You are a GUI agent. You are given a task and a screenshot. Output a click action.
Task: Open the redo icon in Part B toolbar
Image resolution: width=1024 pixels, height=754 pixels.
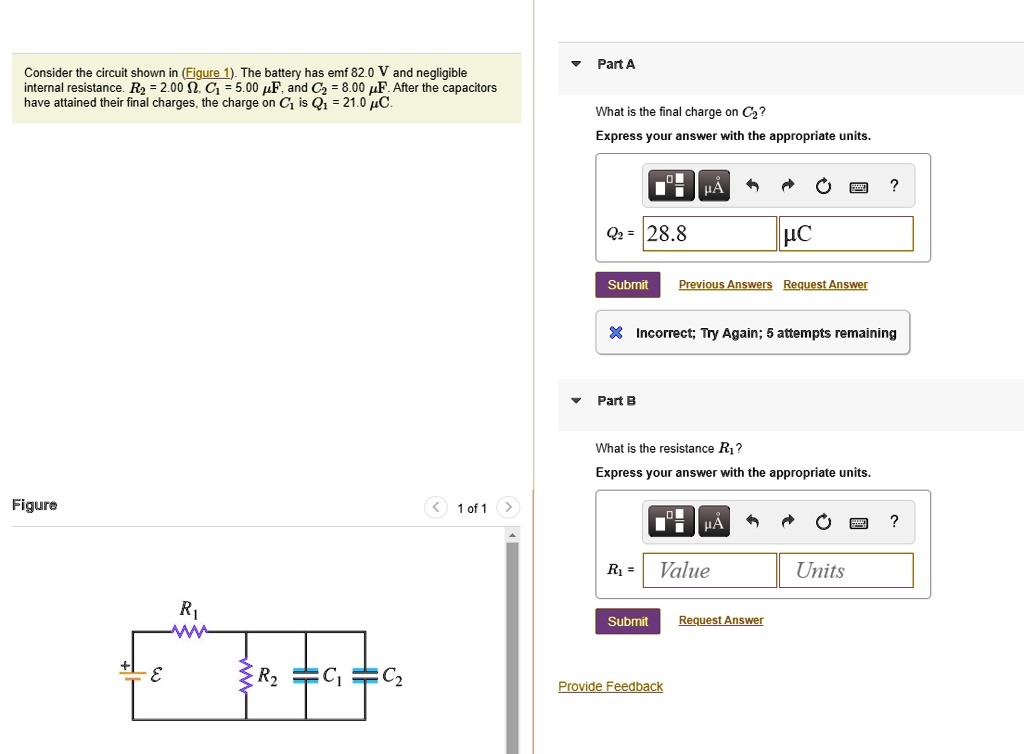[x=788, y=521]
